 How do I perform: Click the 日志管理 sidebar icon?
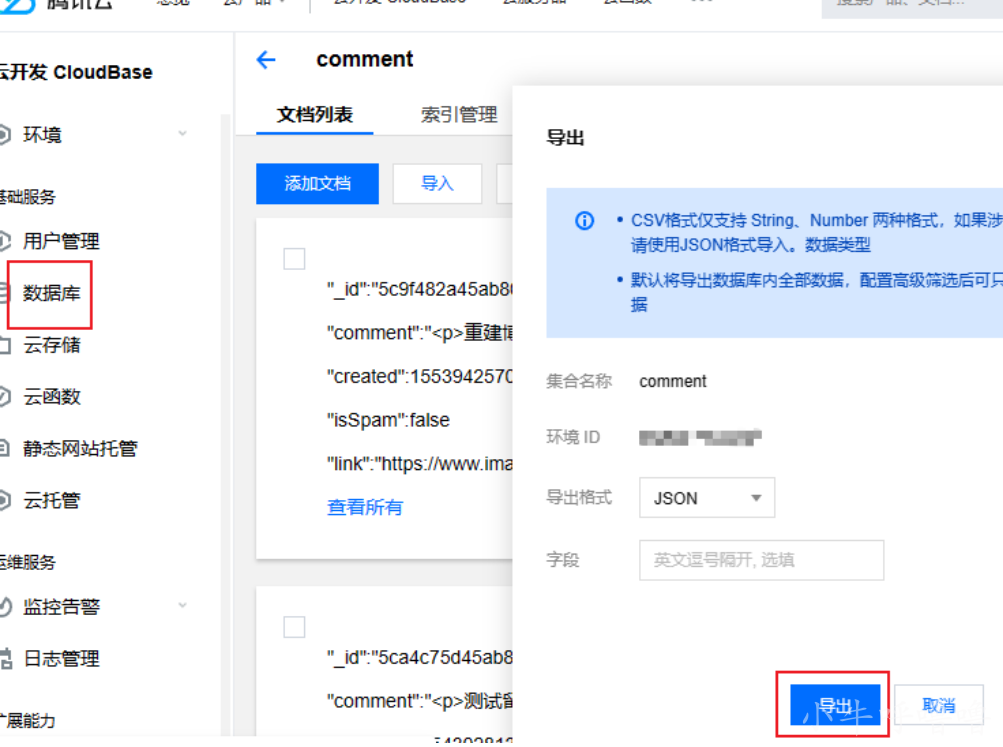(5, 659)
